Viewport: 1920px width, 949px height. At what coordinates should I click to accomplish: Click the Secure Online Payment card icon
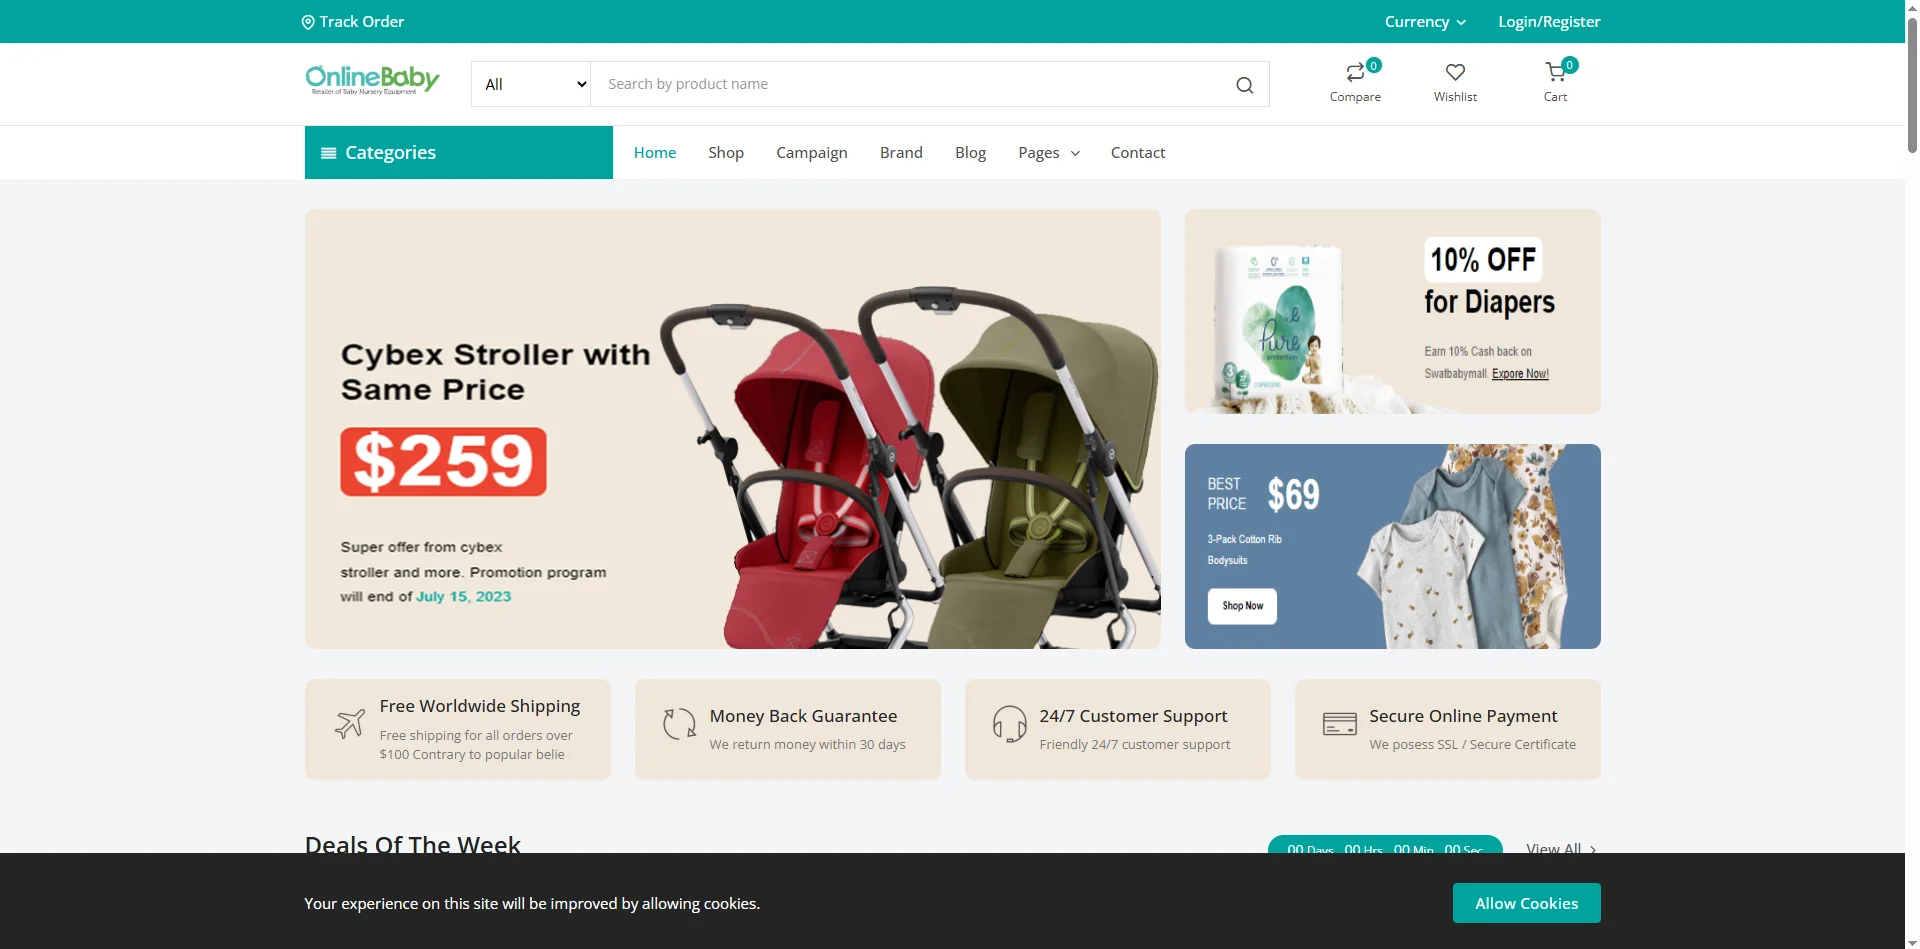[x=1339, y=723]
